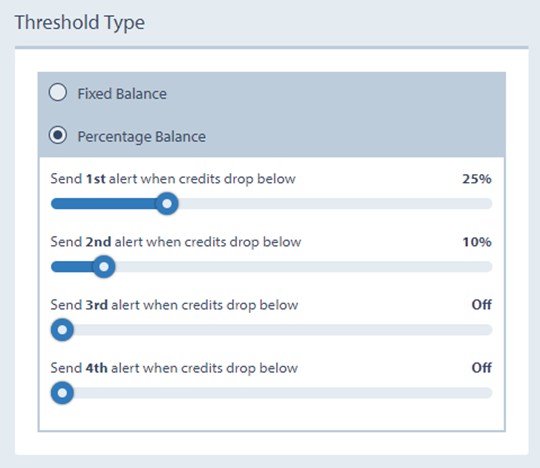Click the Fixed Balance label text
540x468 pixels.
(122, 94)
